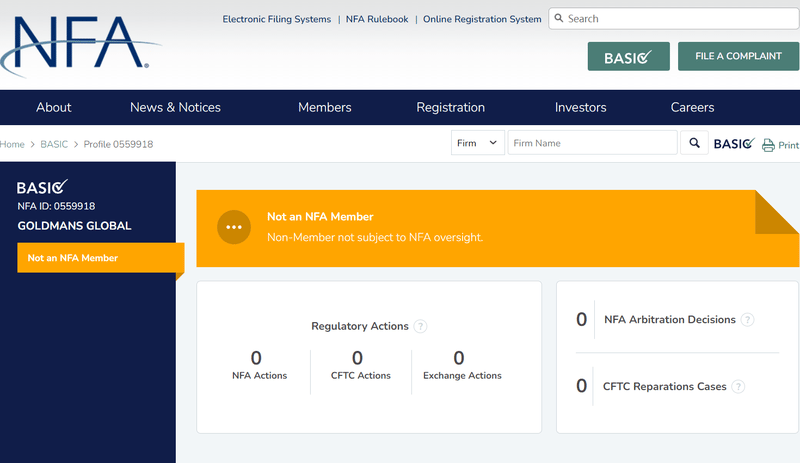
Task: Expand the Firm search type dropdown
Action: point(478,143)
